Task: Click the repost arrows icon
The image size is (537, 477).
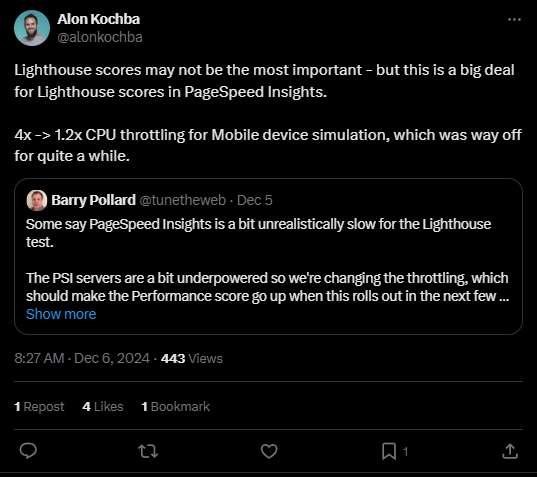Action: tap(148, 451)
